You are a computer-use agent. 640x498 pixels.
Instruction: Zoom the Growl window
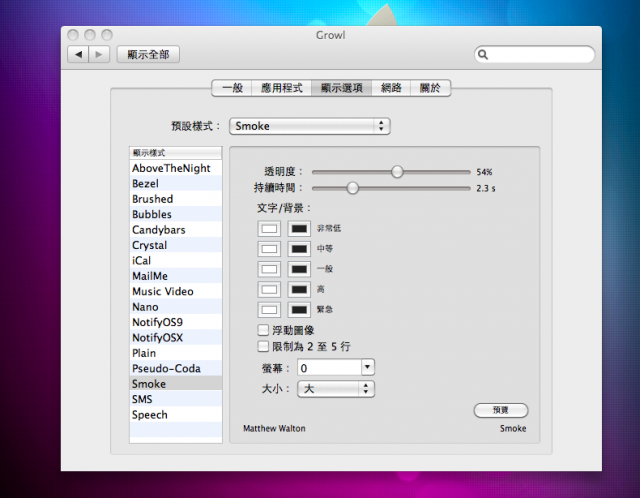point(107,35)
